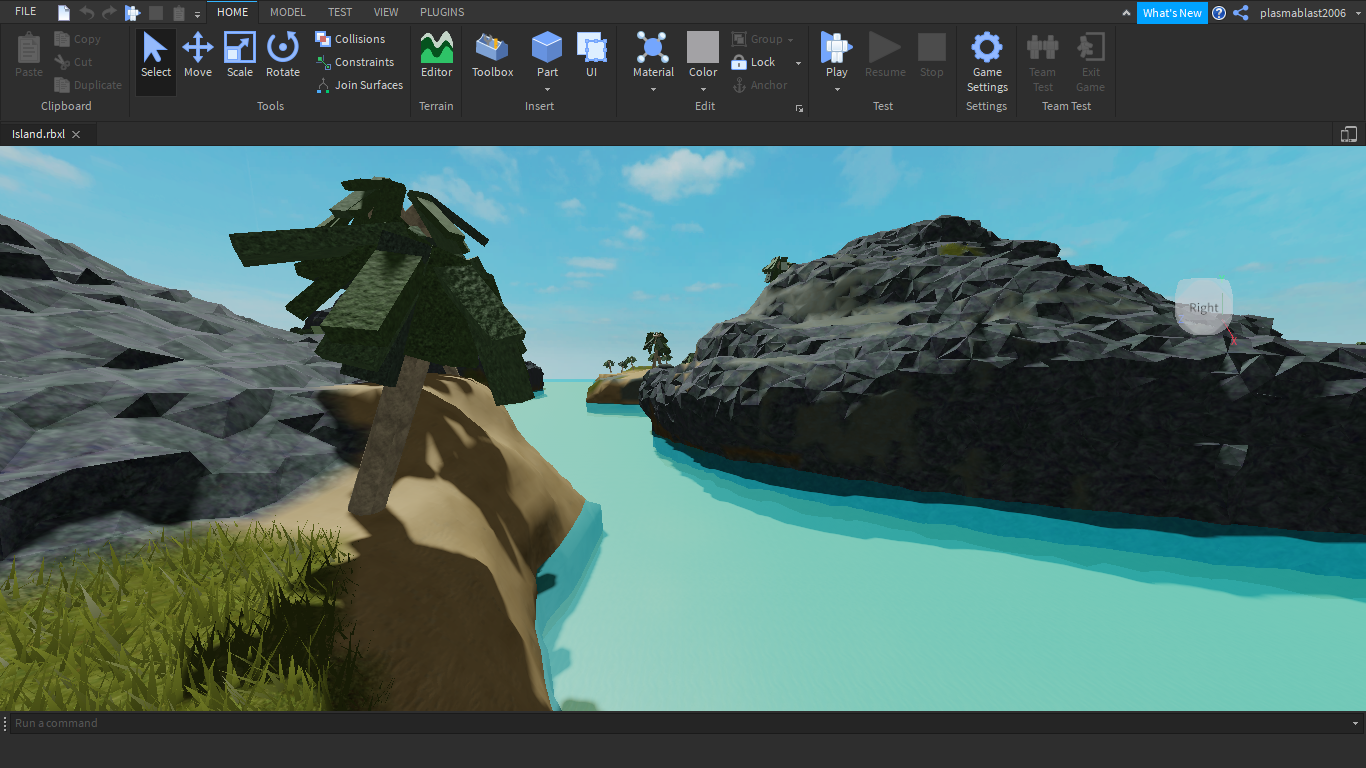
Task: Open the UI insert tool
Action: pyautogui.click(x=592, y=55)
